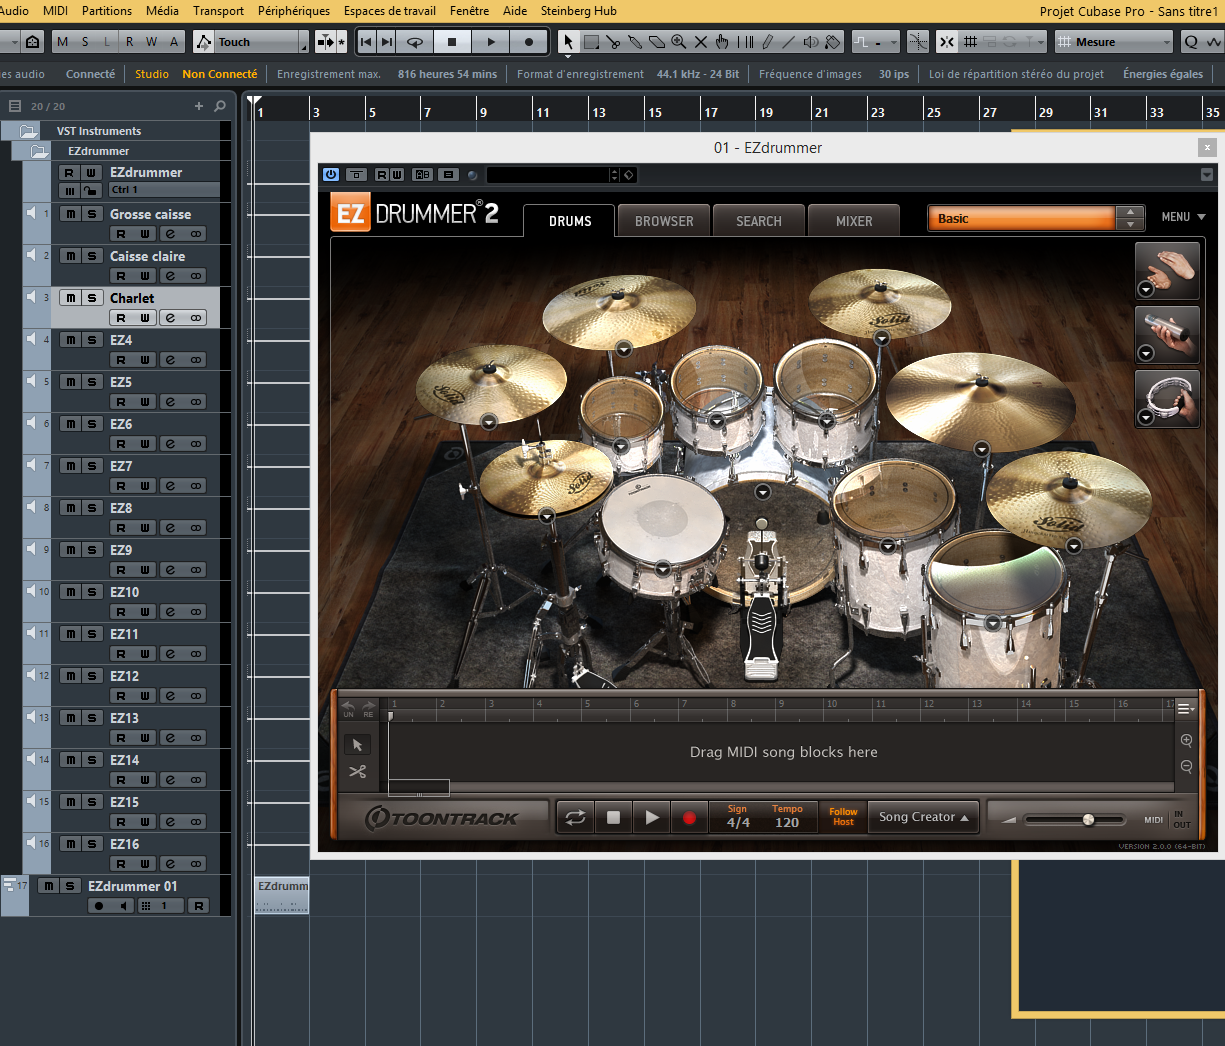The height and width of the screenshot is (1046, 1225).
Task: Search tracks with the magnifier icon
Action: tap(220, 106)
